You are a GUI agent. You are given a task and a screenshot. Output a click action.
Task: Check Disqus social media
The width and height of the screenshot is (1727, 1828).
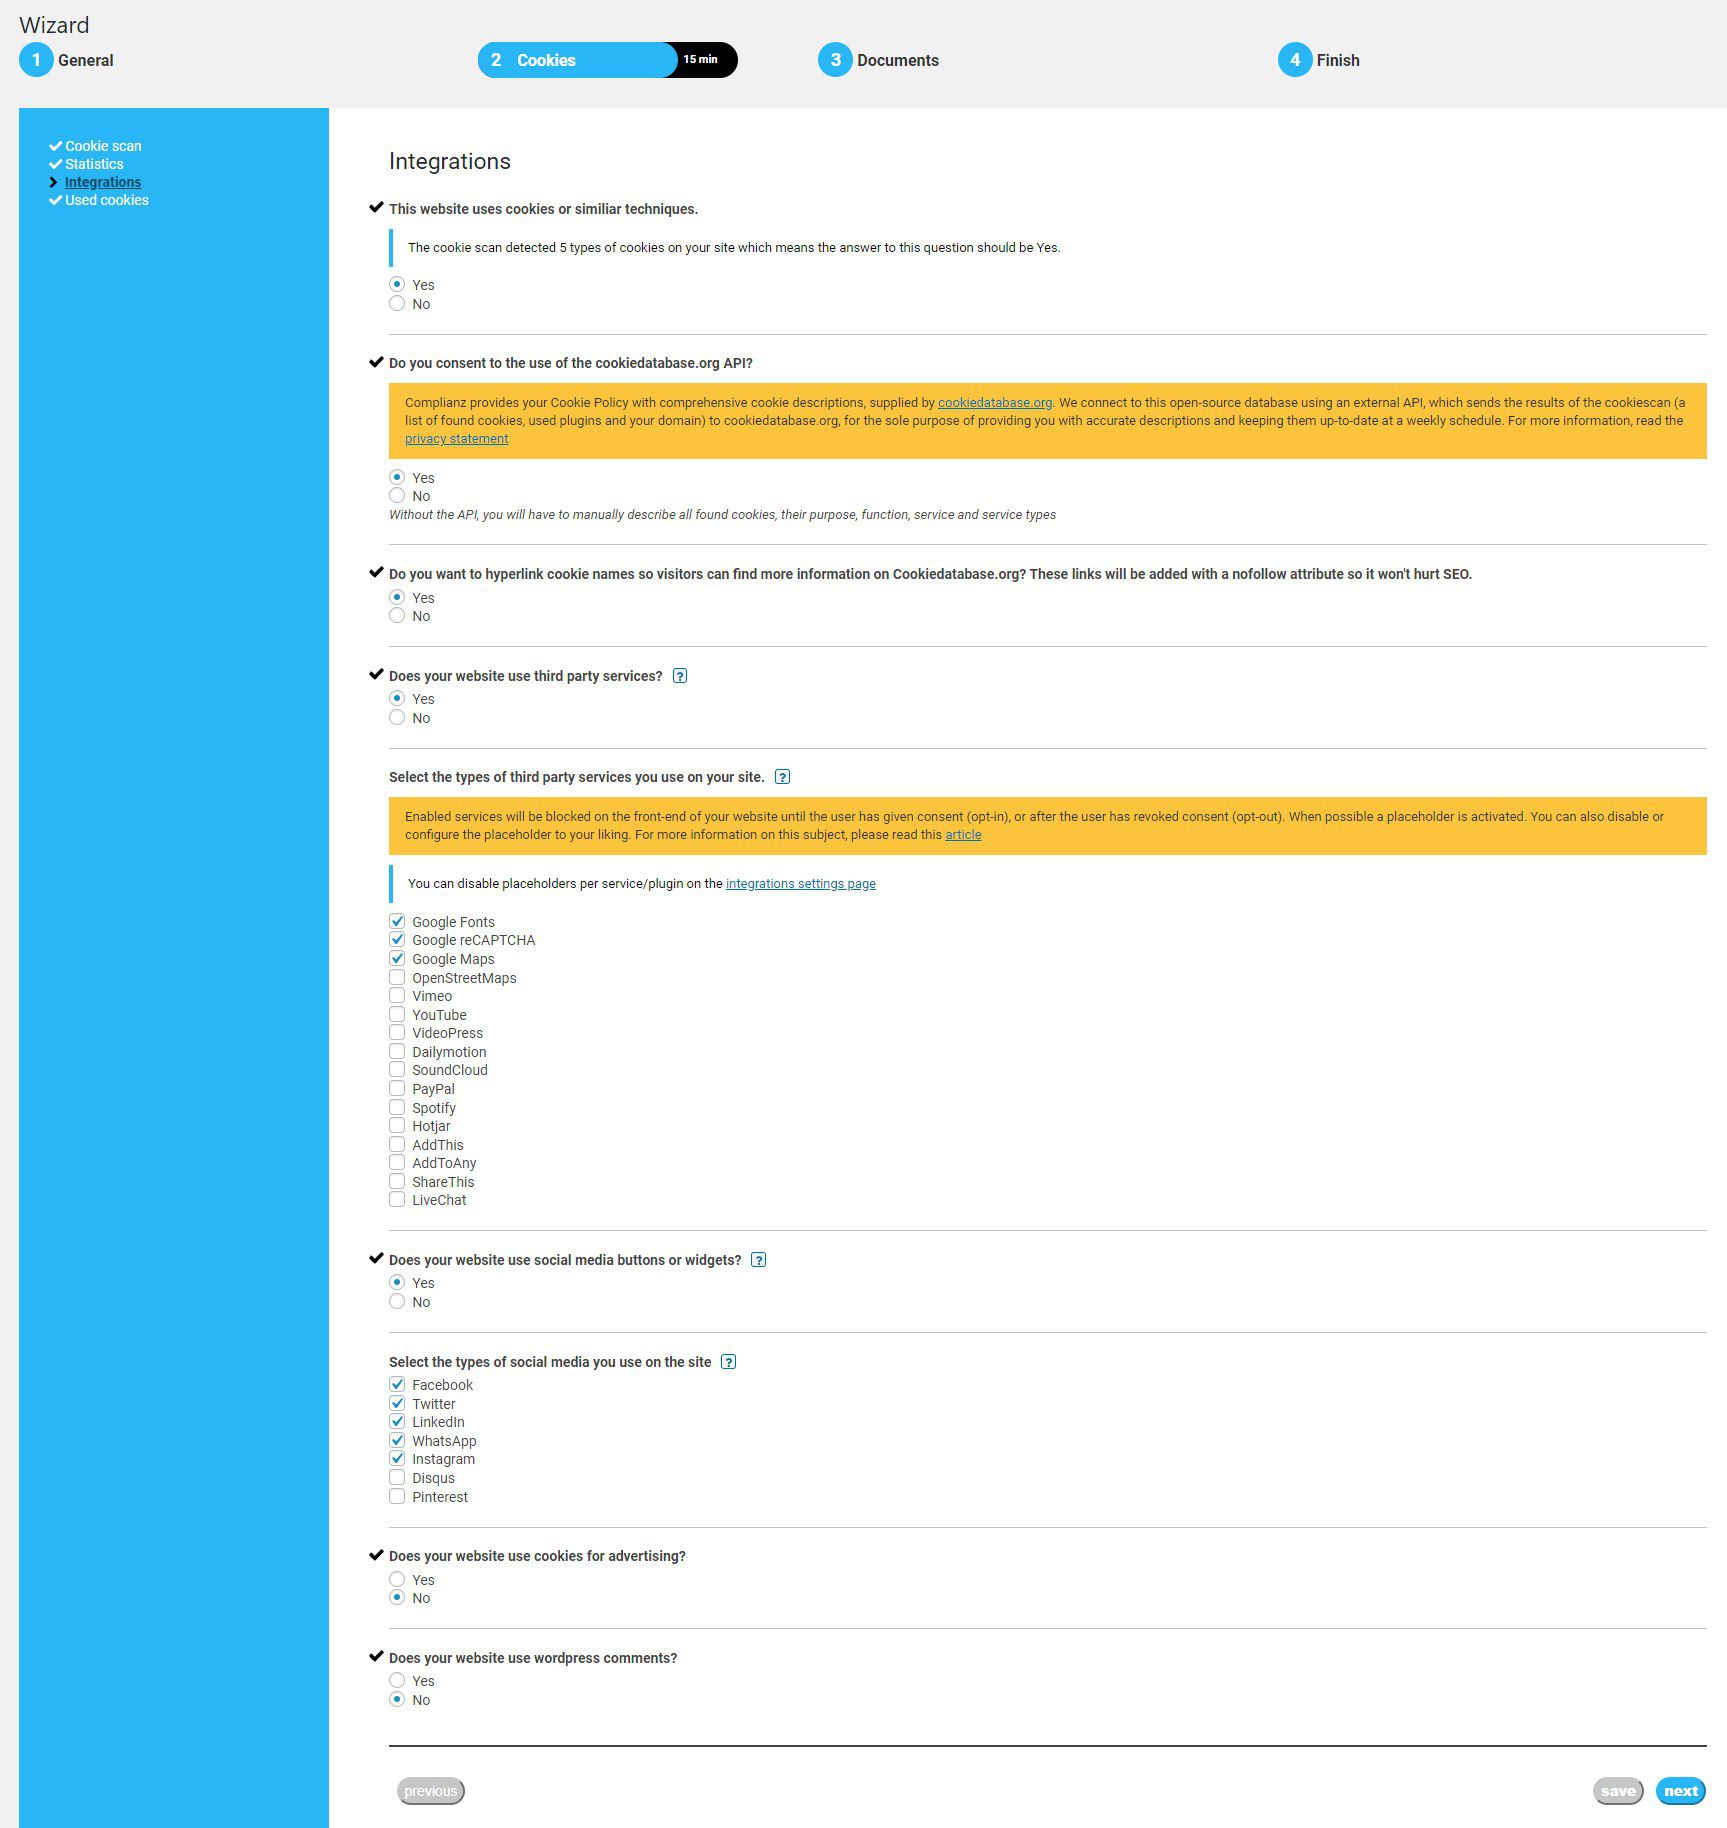click(397, 1477)
